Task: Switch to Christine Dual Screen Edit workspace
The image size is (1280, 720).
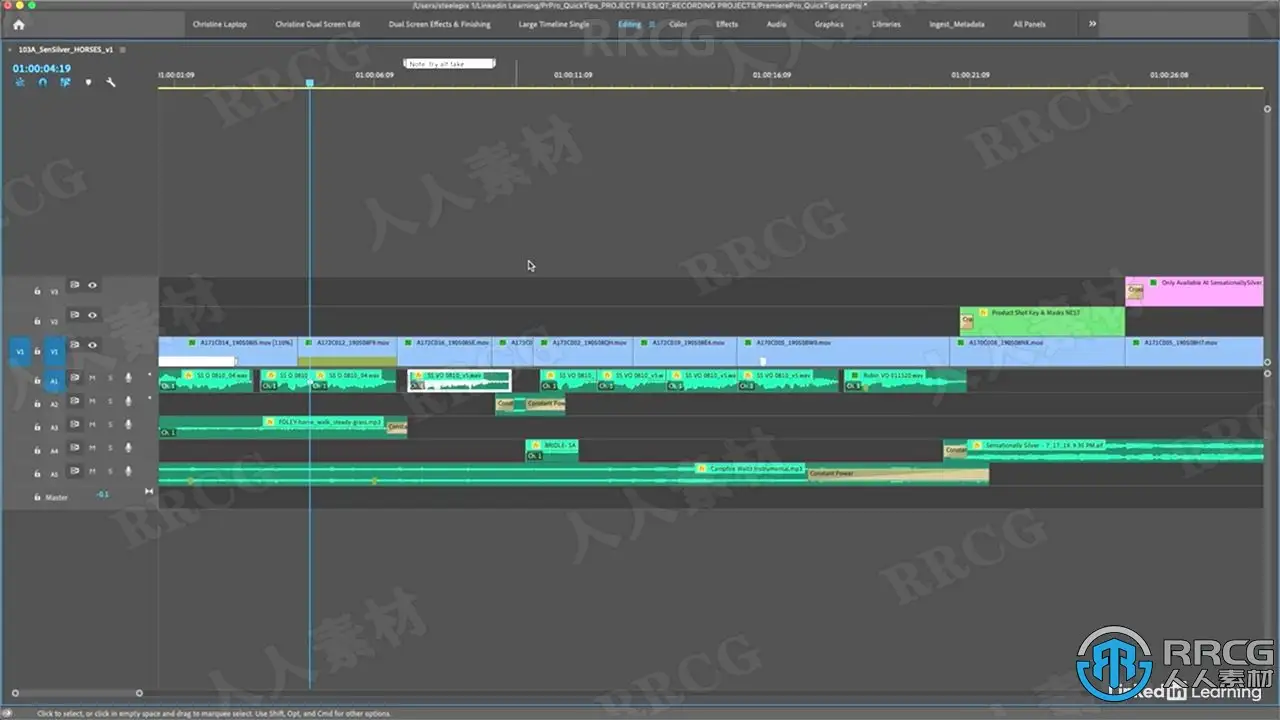Action: [318, 24]
